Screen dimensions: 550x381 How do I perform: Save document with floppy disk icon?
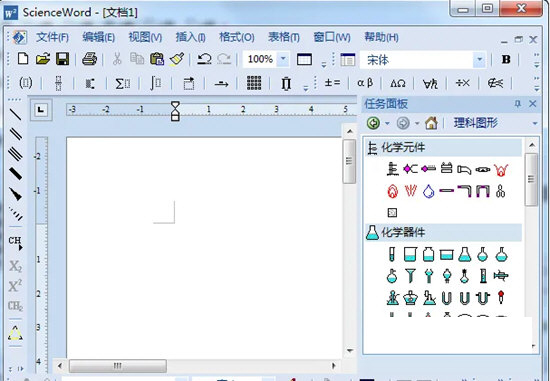[62, 59]
